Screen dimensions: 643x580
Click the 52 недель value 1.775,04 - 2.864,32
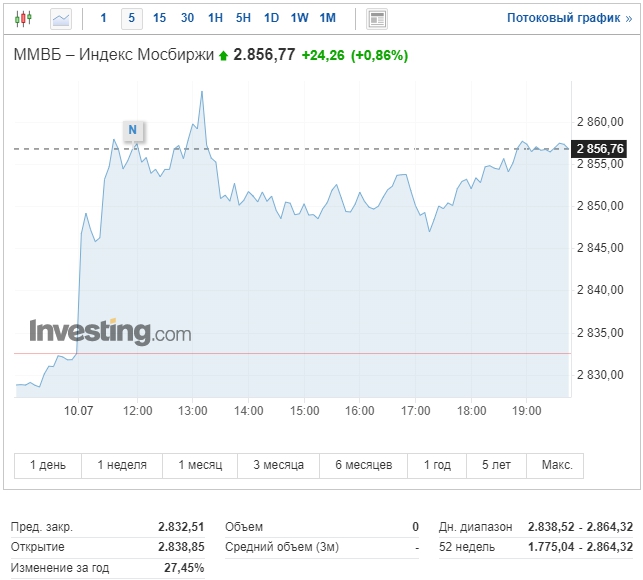click(x=580, y=547)
